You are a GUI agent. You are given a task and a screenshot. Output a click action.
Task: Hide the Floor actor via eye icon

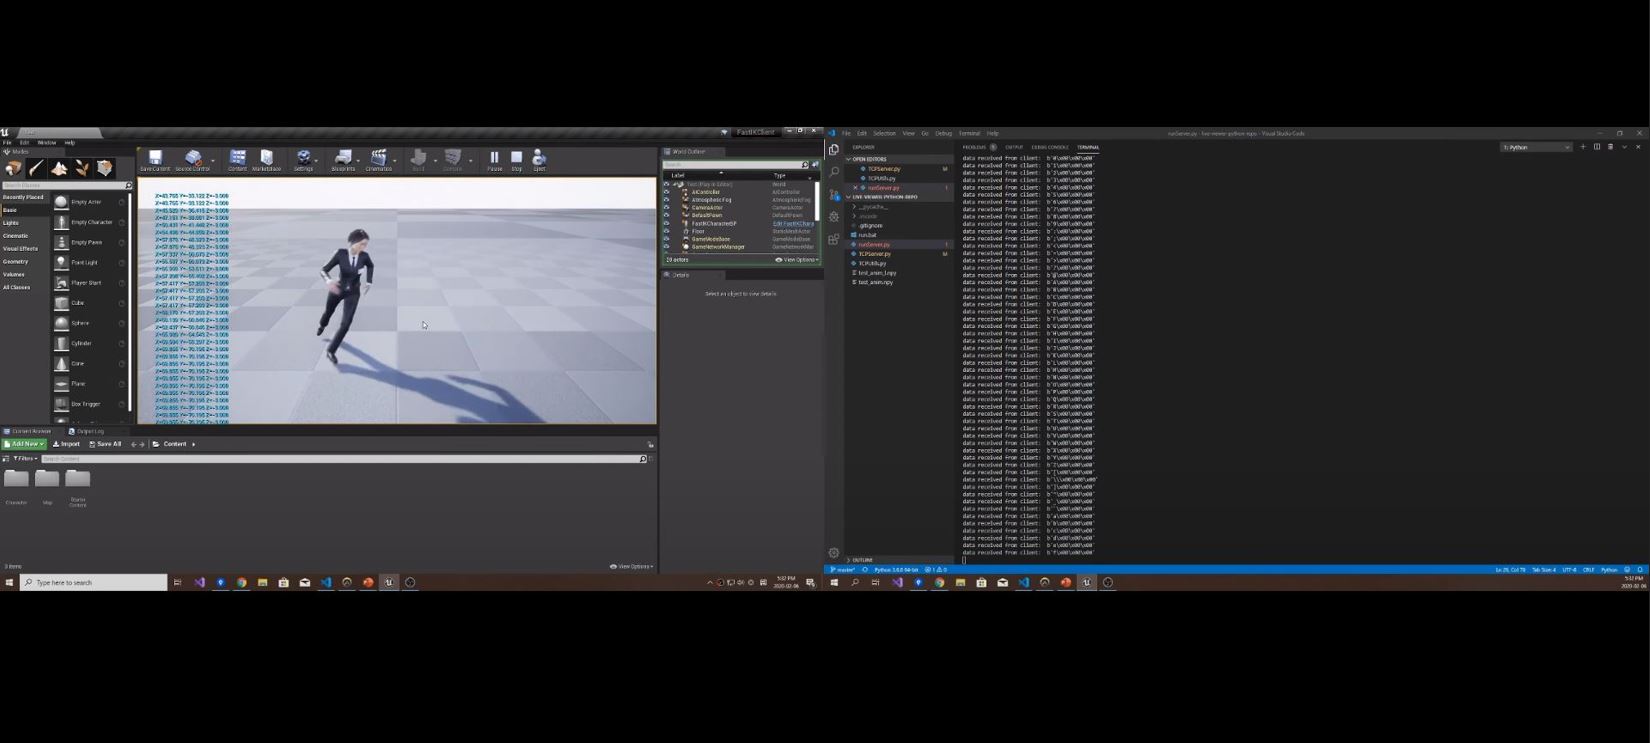(667, 231)
